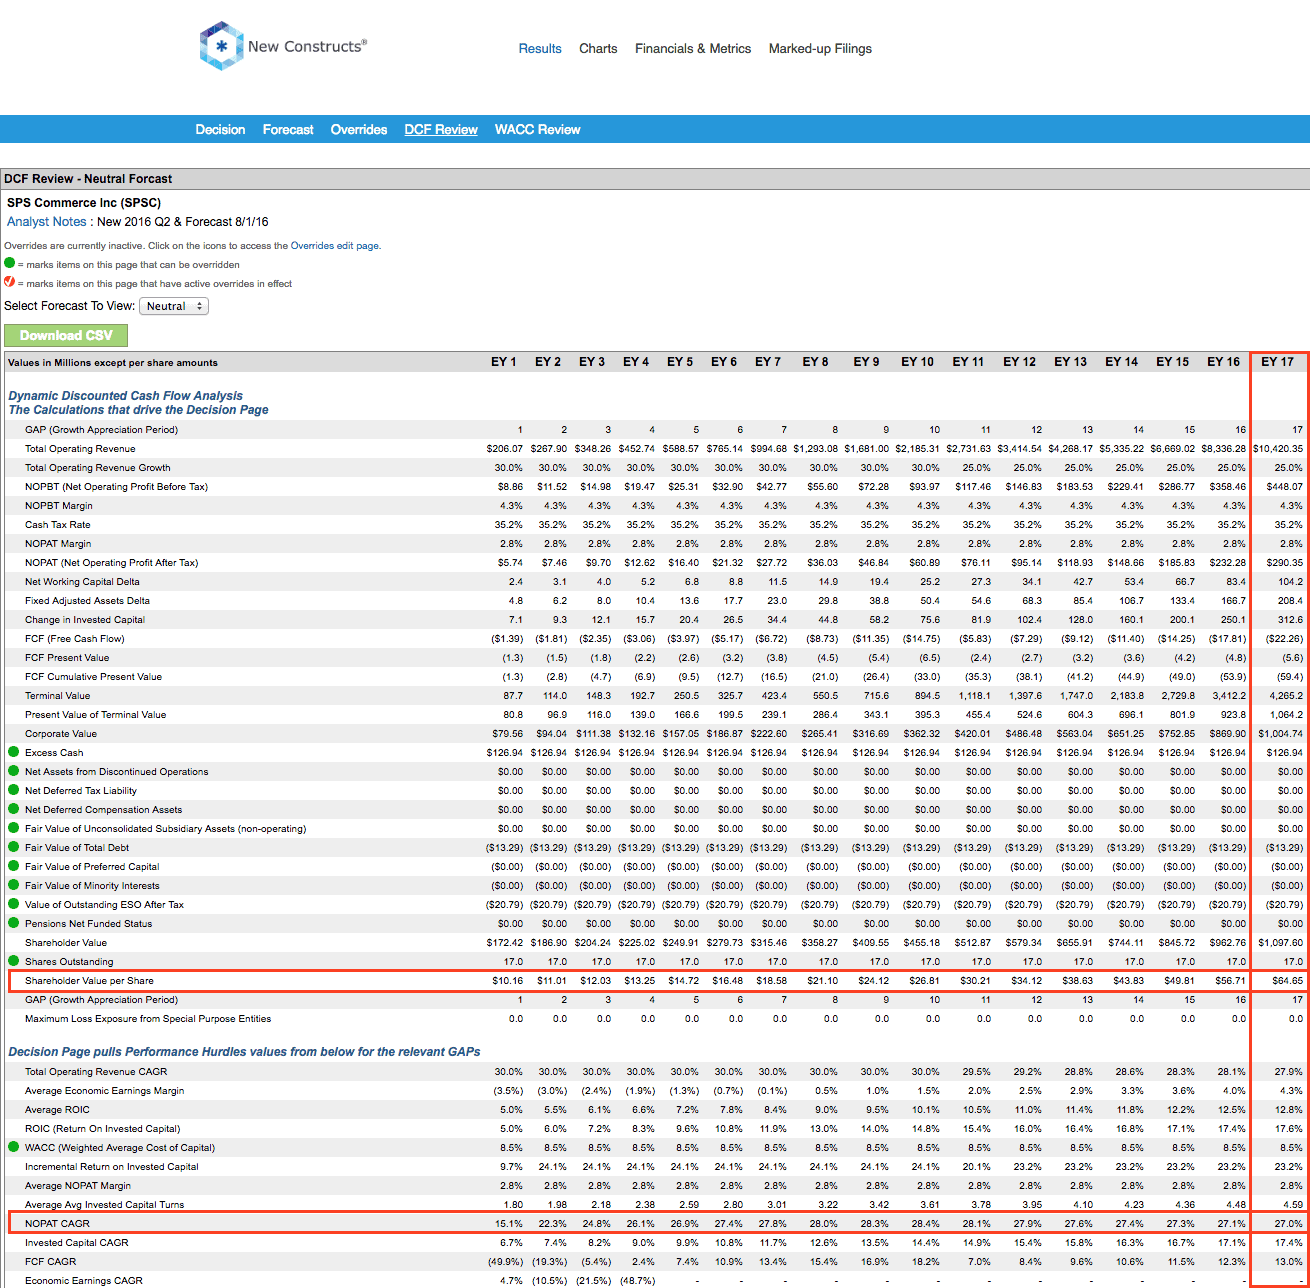Switch to the WACC Review tab

tap(537, 129)
